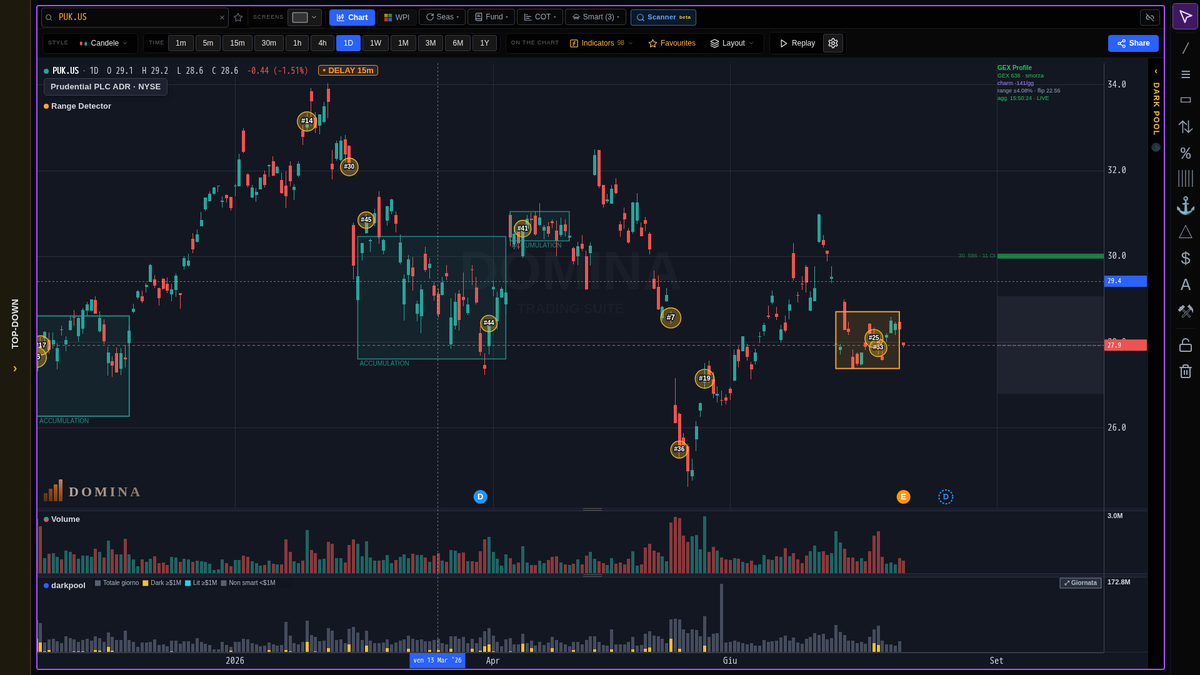
Task: Open the Layout dropdown
Action: click(x=733, y=43)
